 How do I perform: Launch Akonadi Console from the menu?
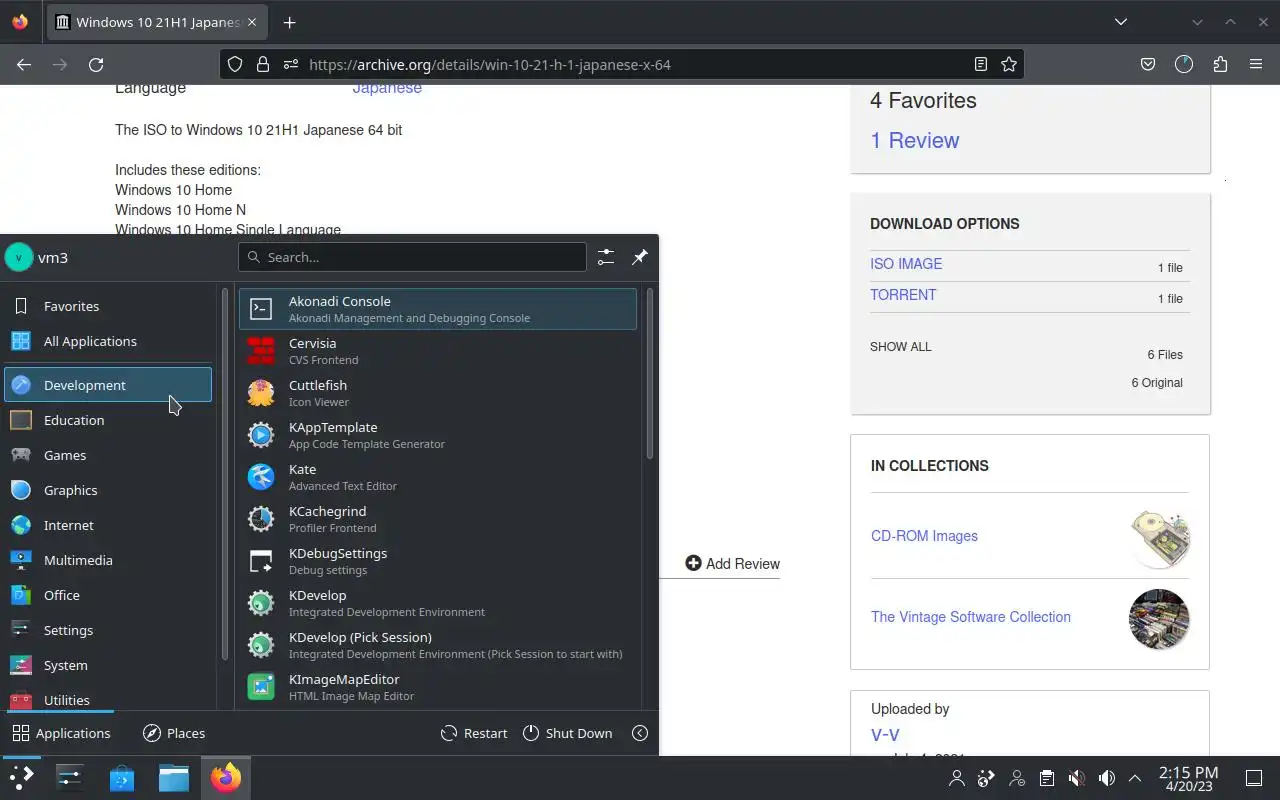(x=437, y=309)
